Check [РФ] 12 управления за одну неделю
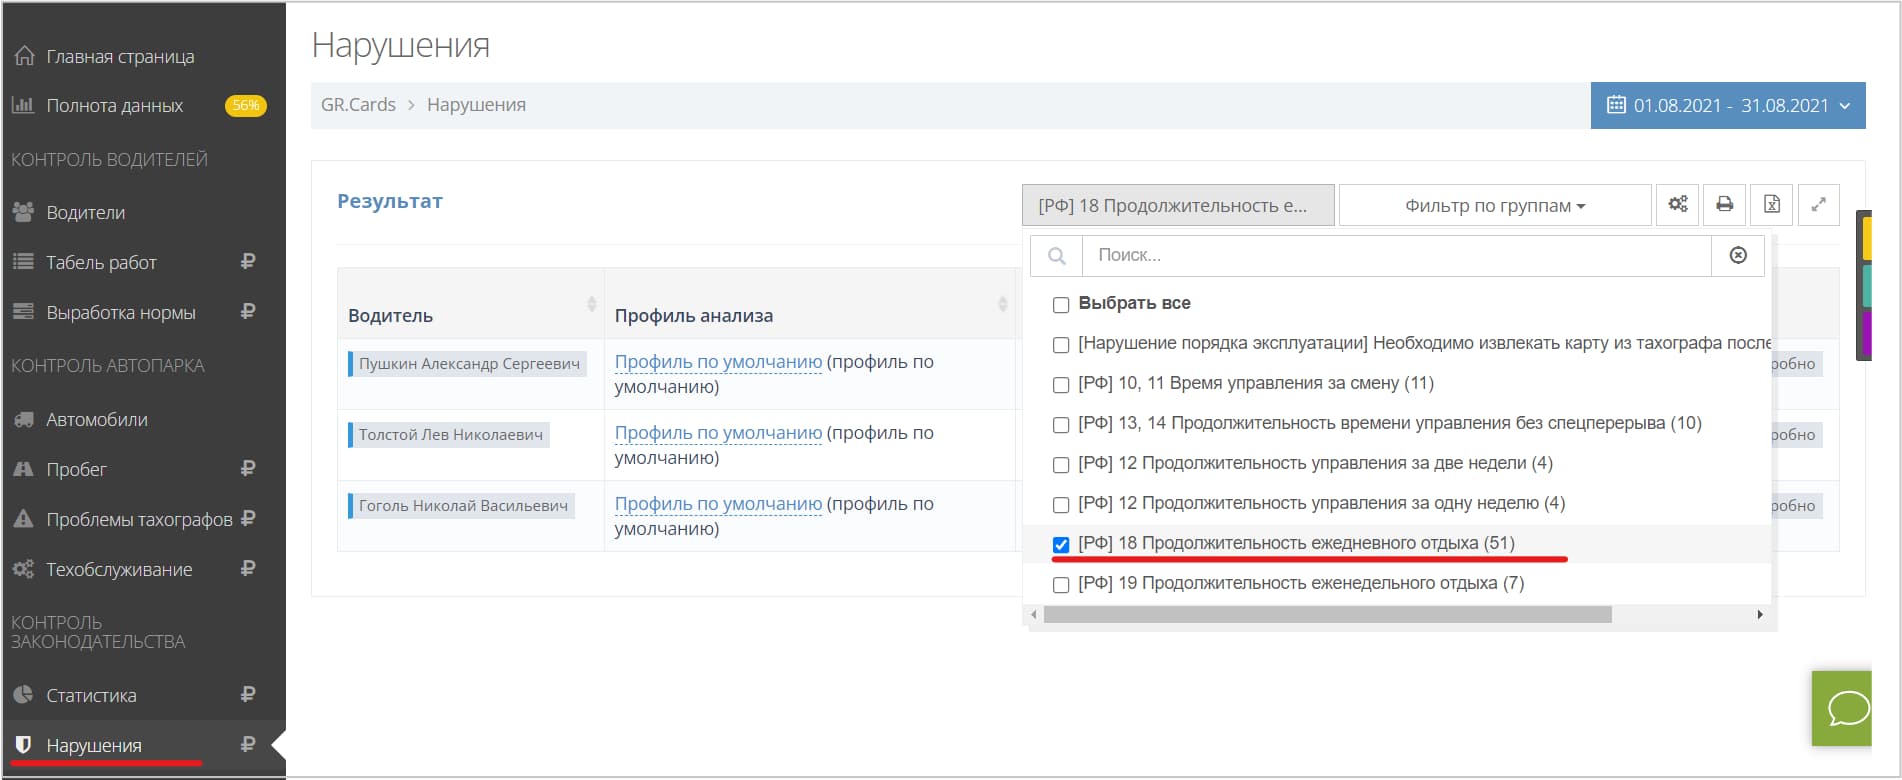Screen dimensions: 1902x780 point(1061,504)
